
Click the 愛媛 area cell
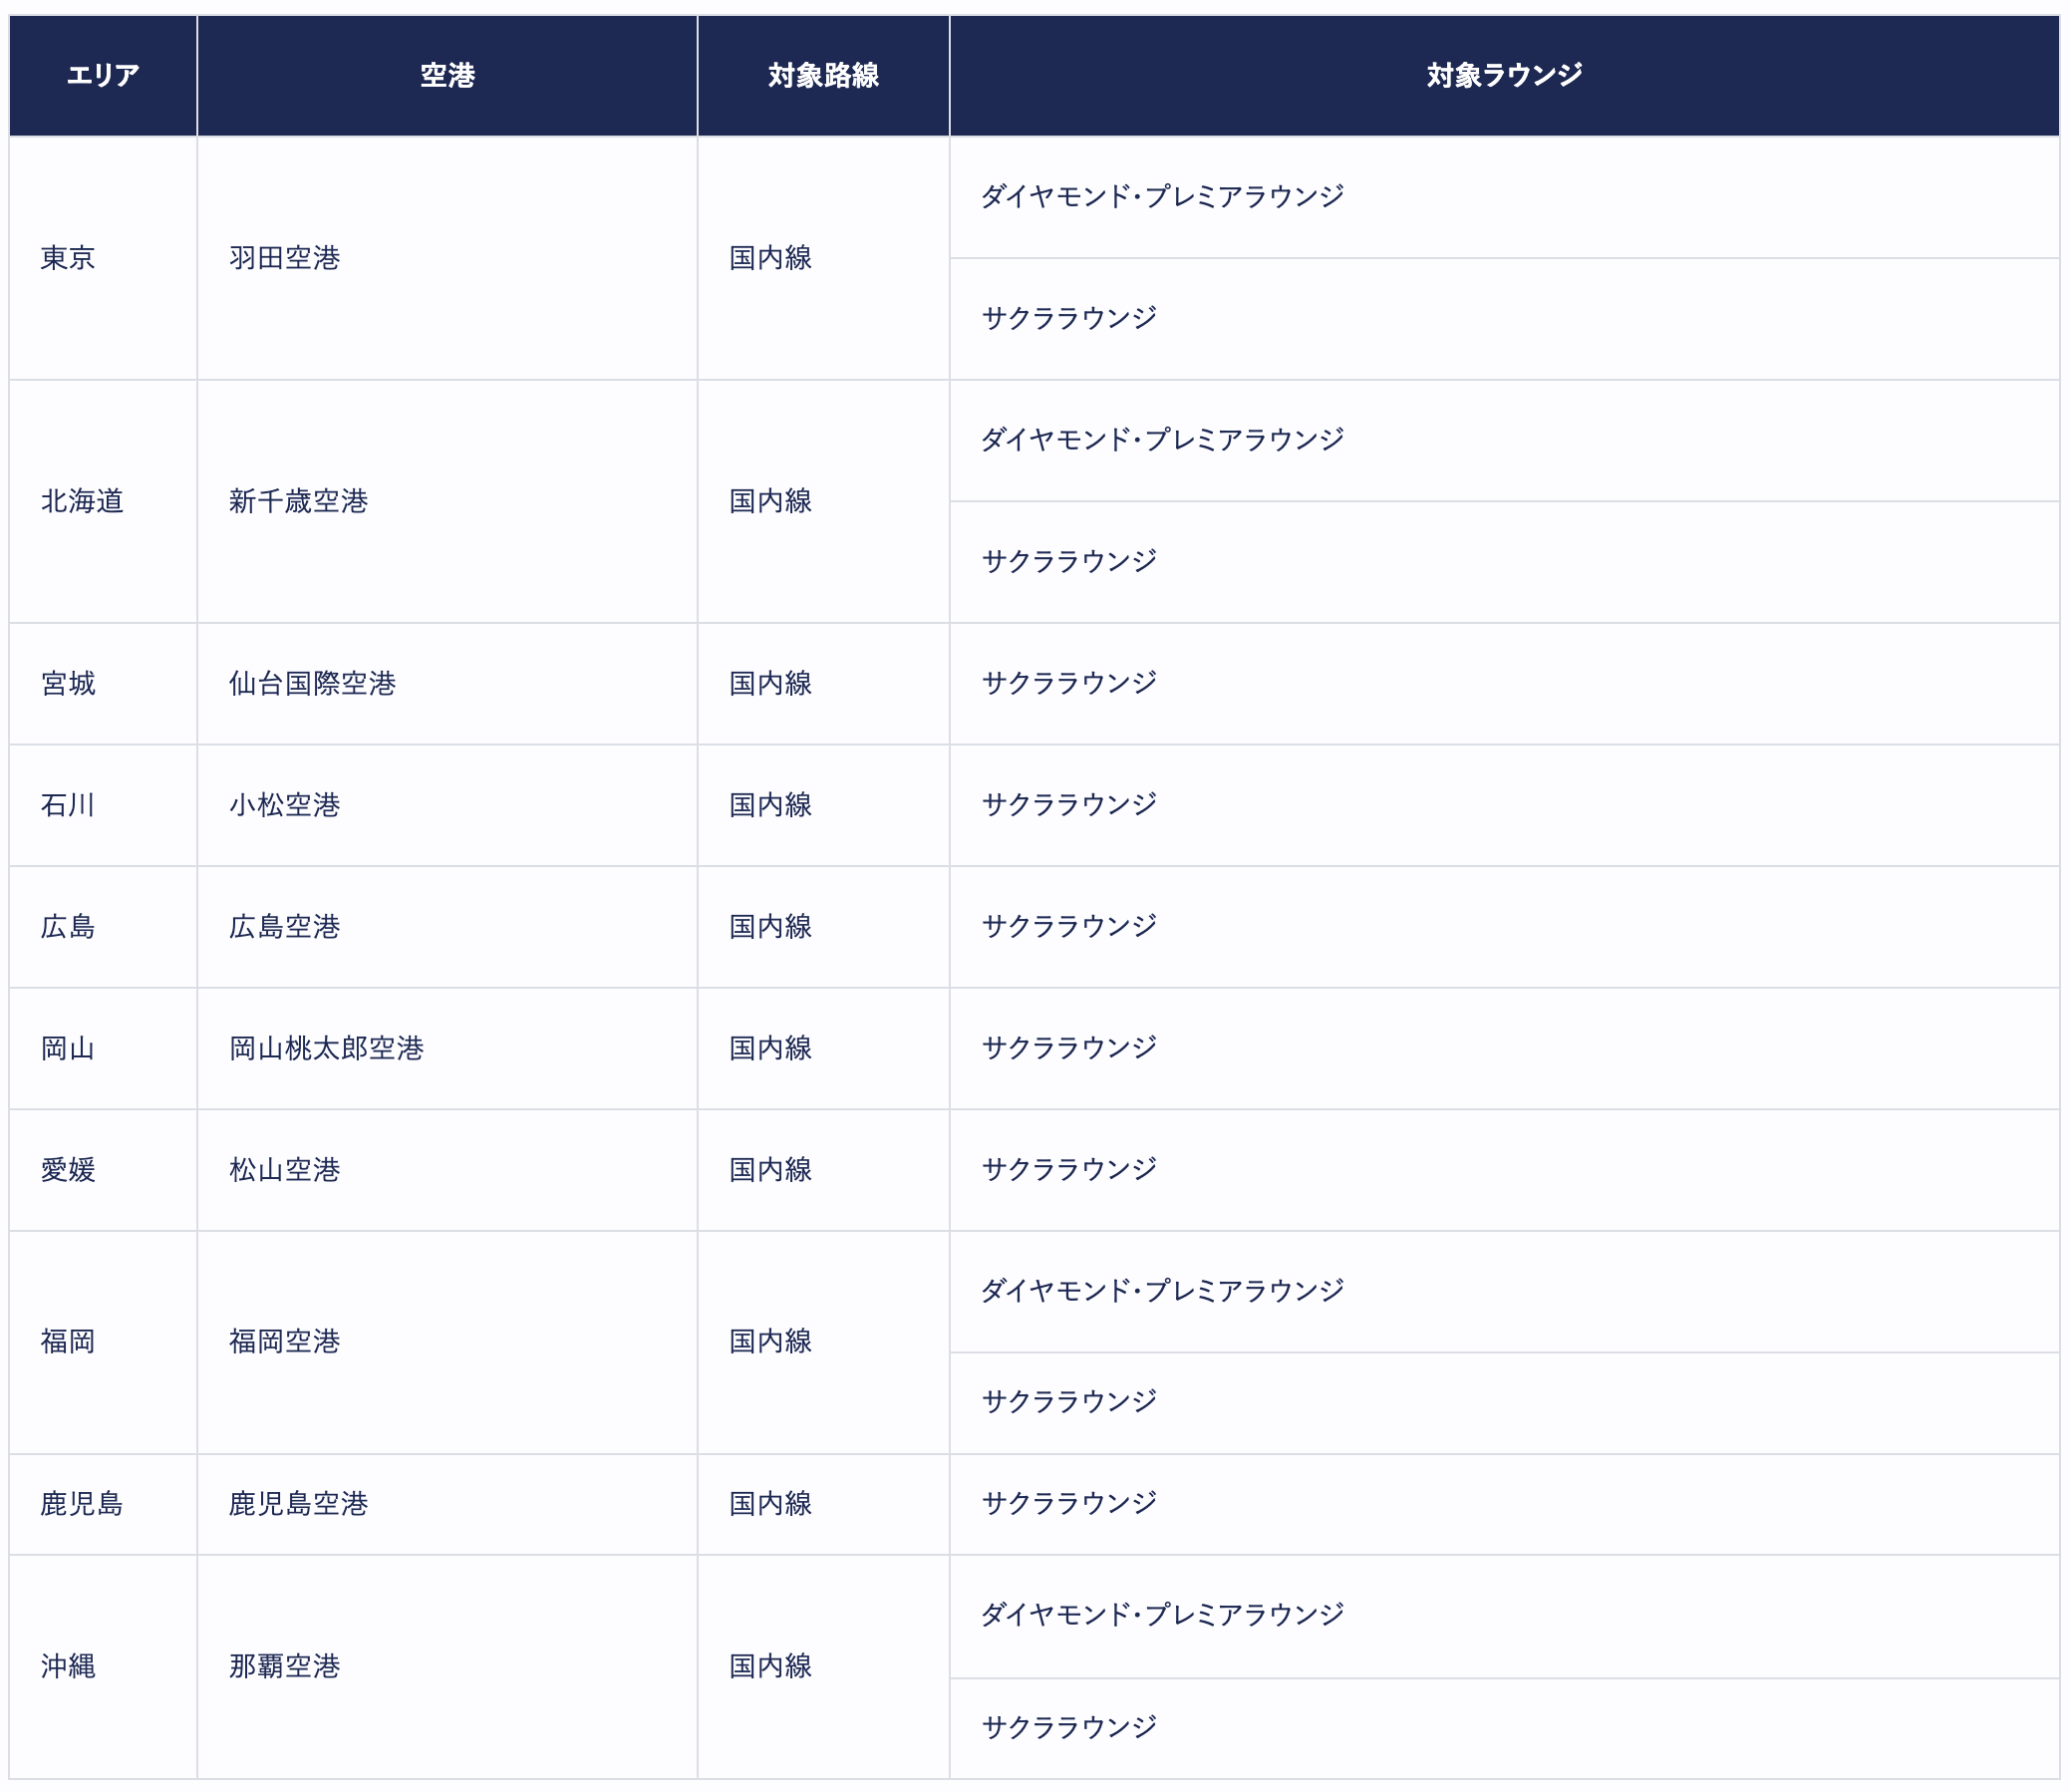pyautogui.click(x=68, y=1170)
